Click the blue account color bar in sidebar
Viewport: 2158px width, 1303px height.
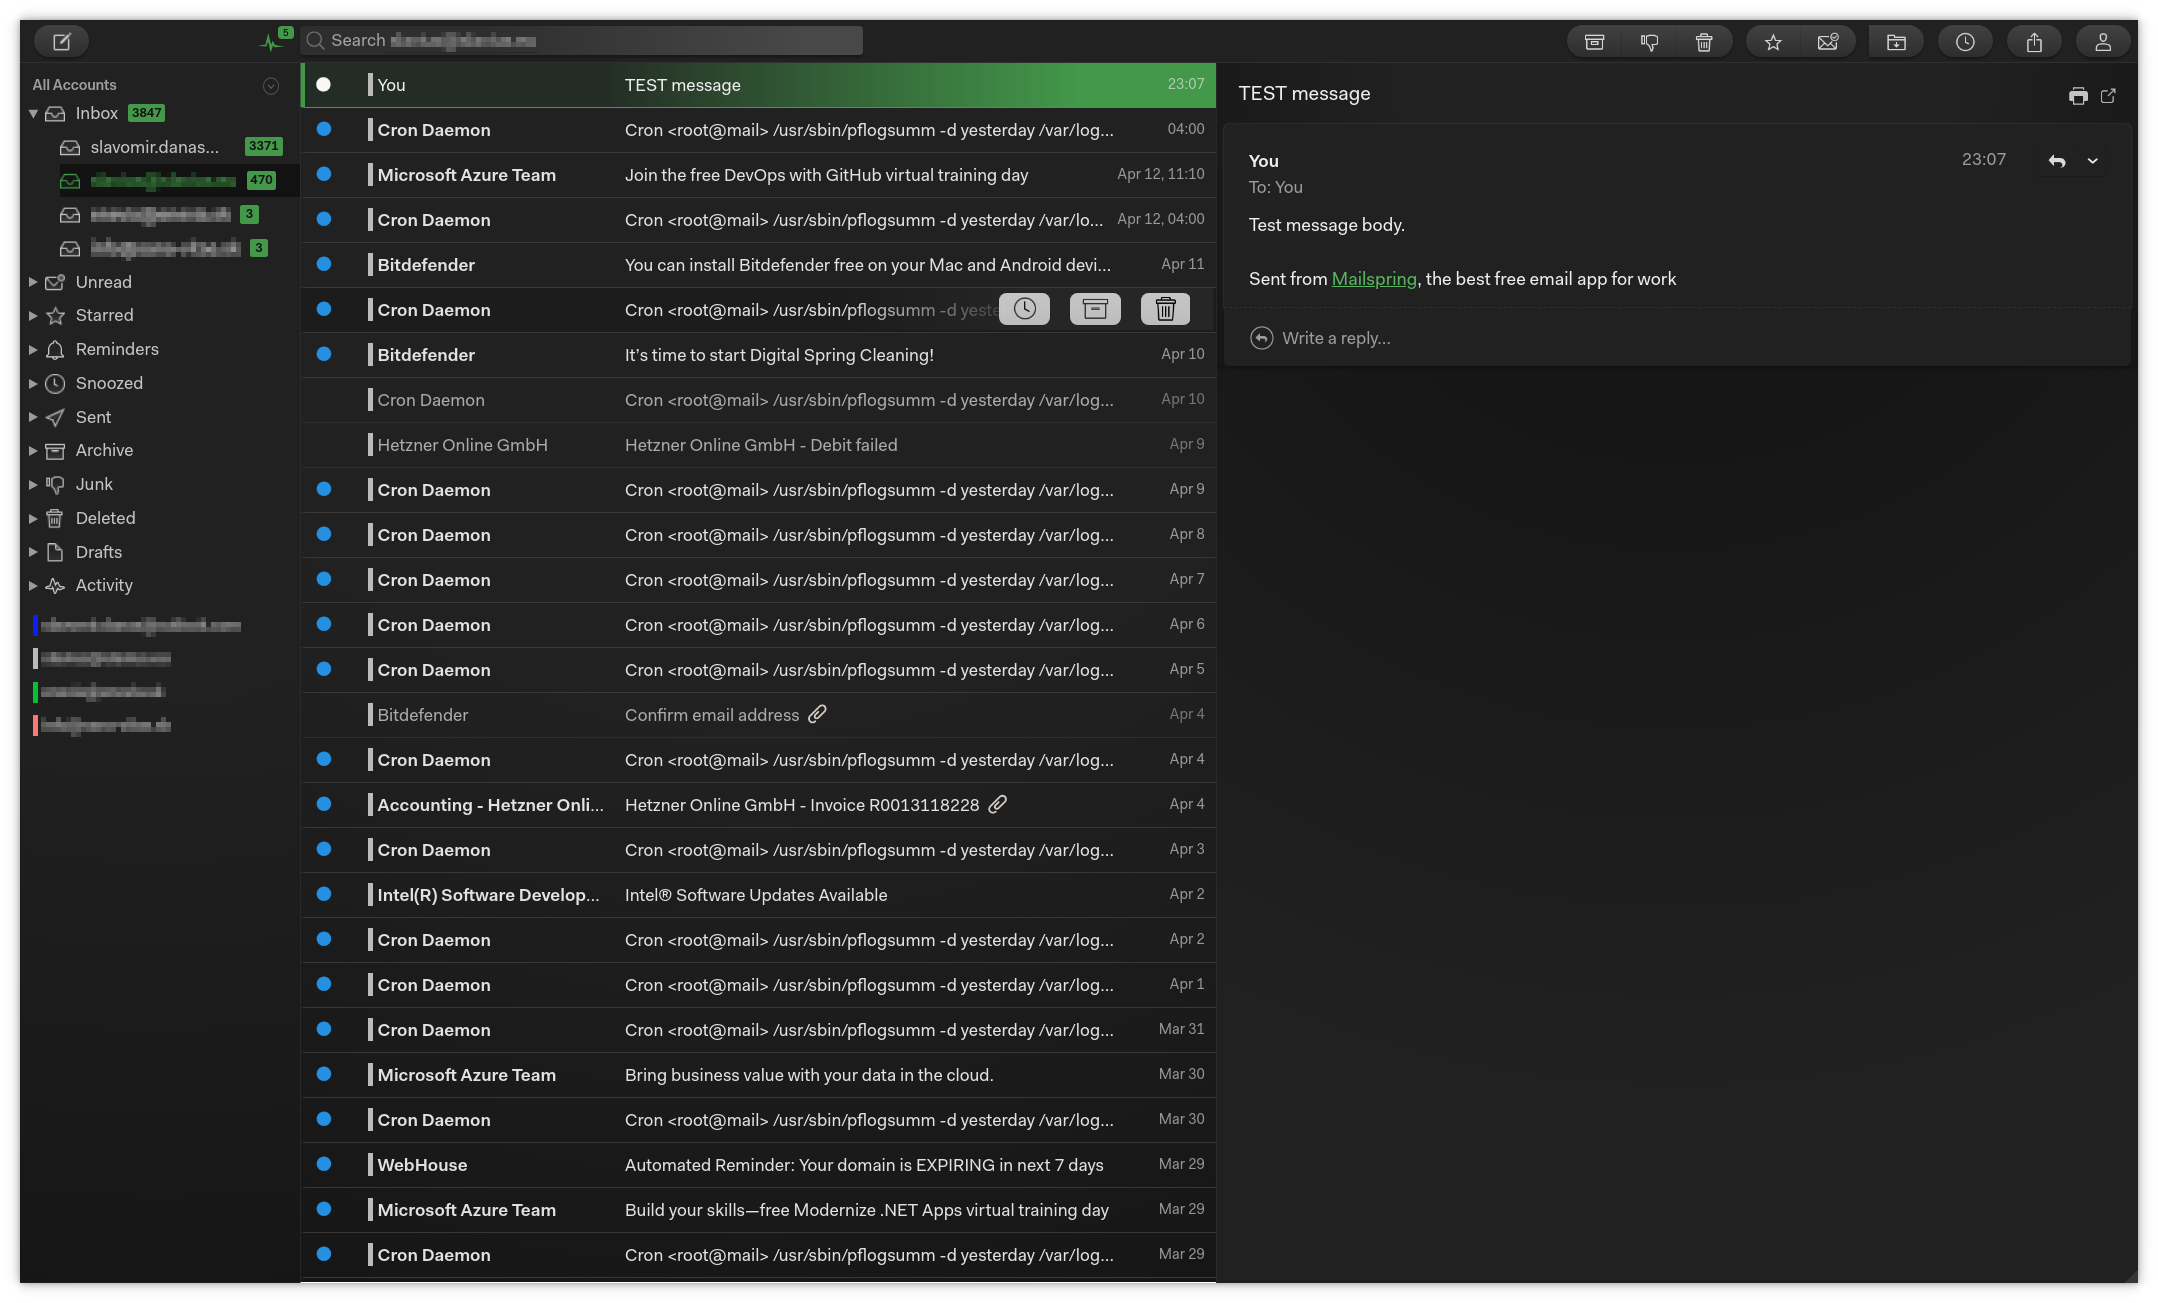(36, 626)
